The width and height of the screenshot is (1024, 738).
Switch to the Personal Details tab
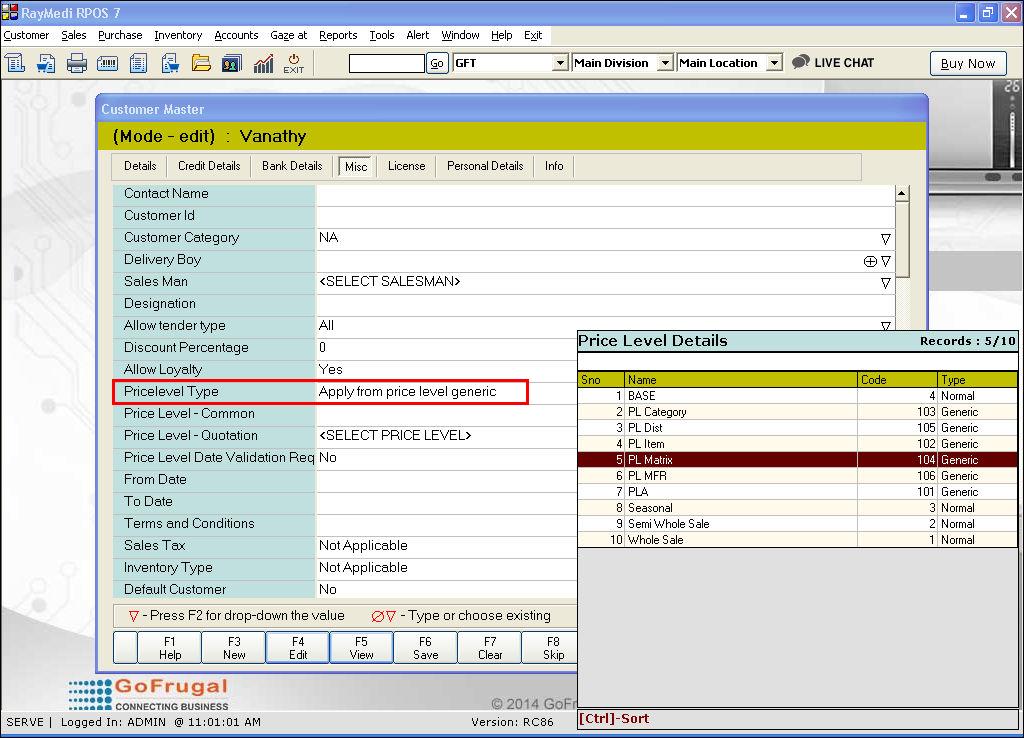click(x=485, y=166)
